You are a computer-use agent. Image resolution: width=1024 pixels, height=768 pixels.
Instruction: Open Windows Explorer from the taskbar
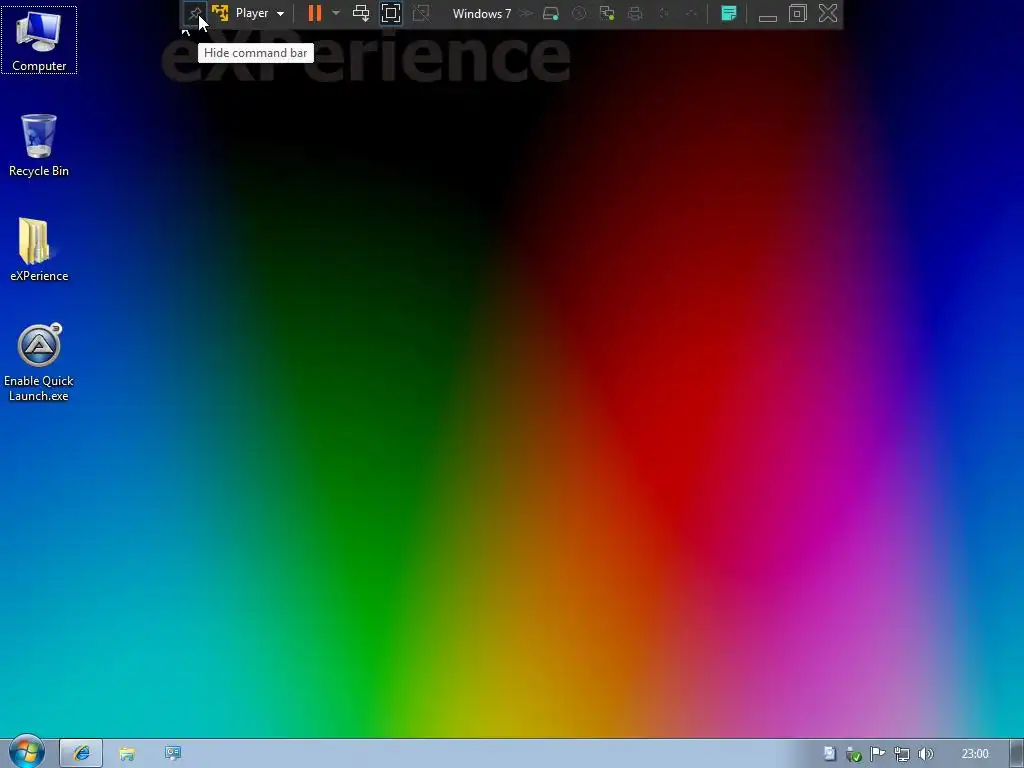point(127,754)
